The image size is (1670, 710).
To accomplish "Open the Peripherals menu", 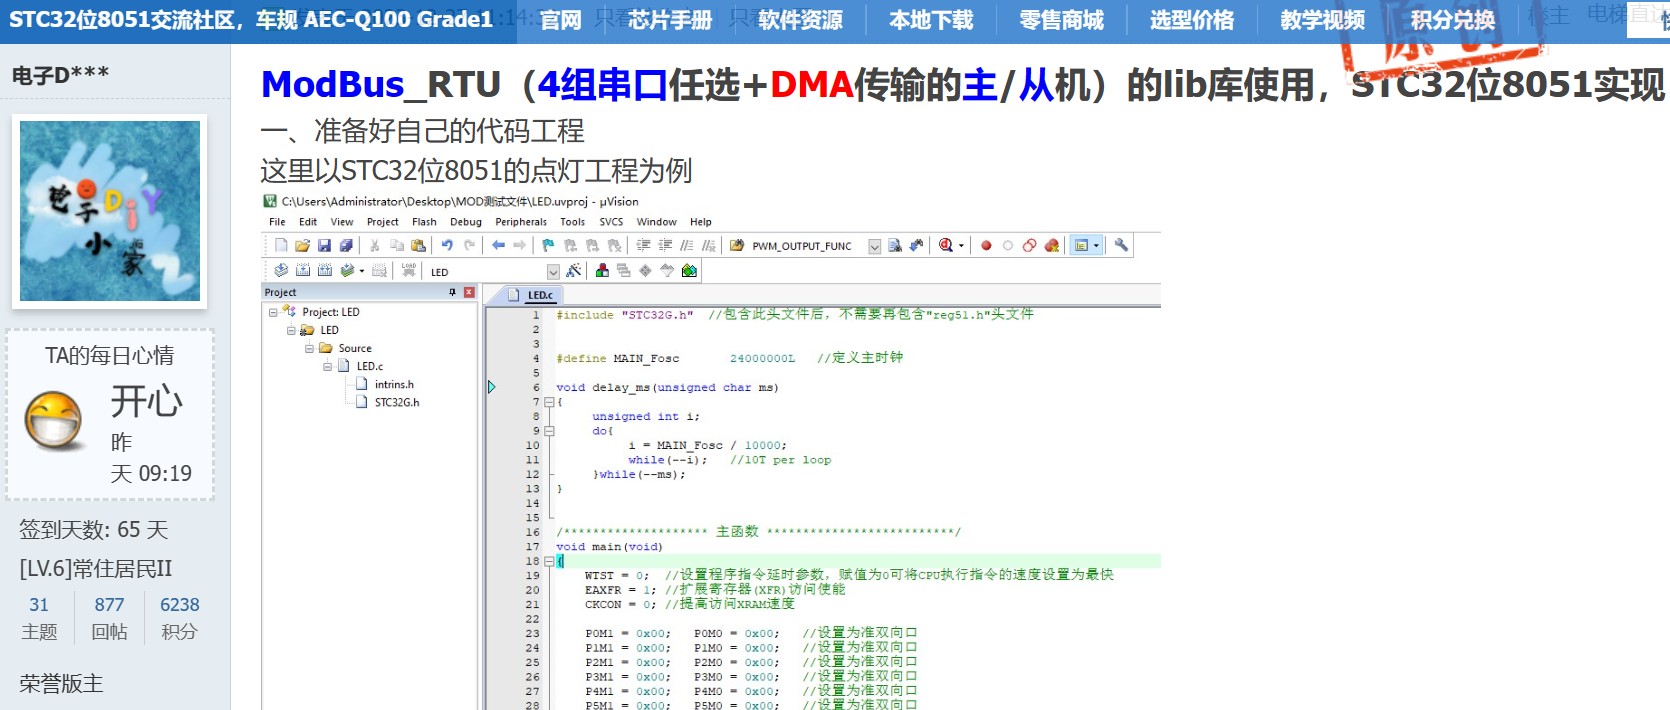I will 521,222.
